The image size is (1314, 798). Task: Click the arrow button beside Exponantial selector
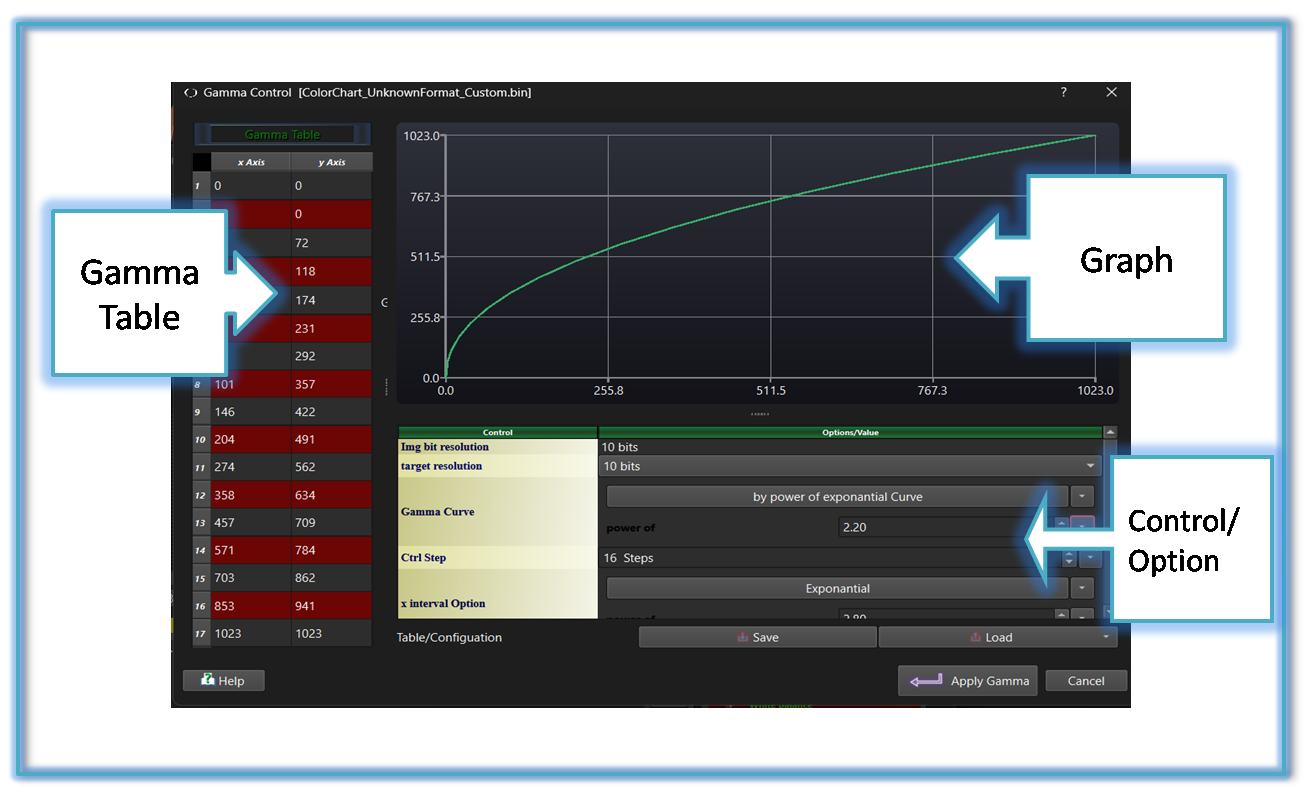pyautogui.click(x=1082, y=589)
